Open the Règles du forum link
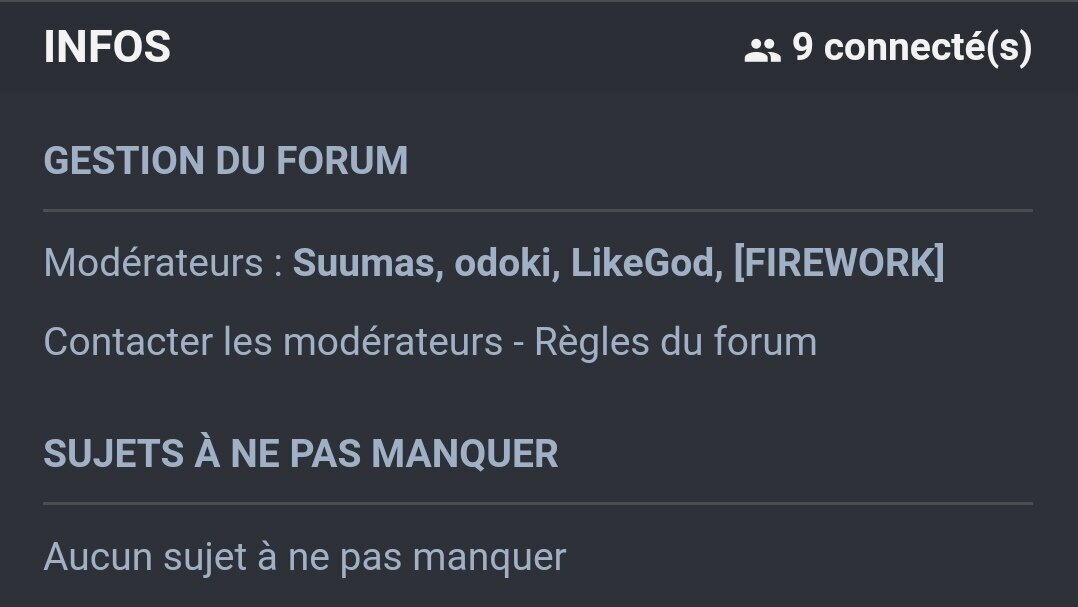Image resolution: width=1078 pixels, height=607 pixels. (x=675, y=342)
